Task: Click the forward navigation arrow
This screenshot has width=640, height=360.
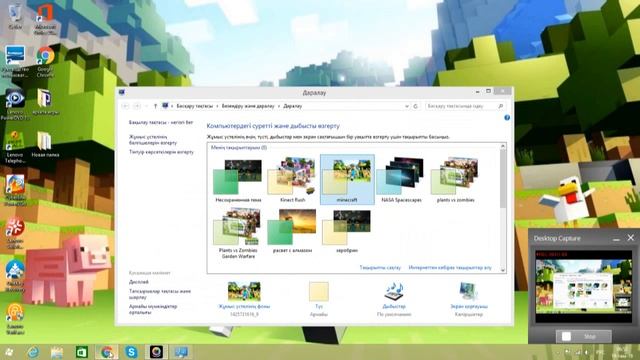Action: pyautogui.click(x=137, y=106)
